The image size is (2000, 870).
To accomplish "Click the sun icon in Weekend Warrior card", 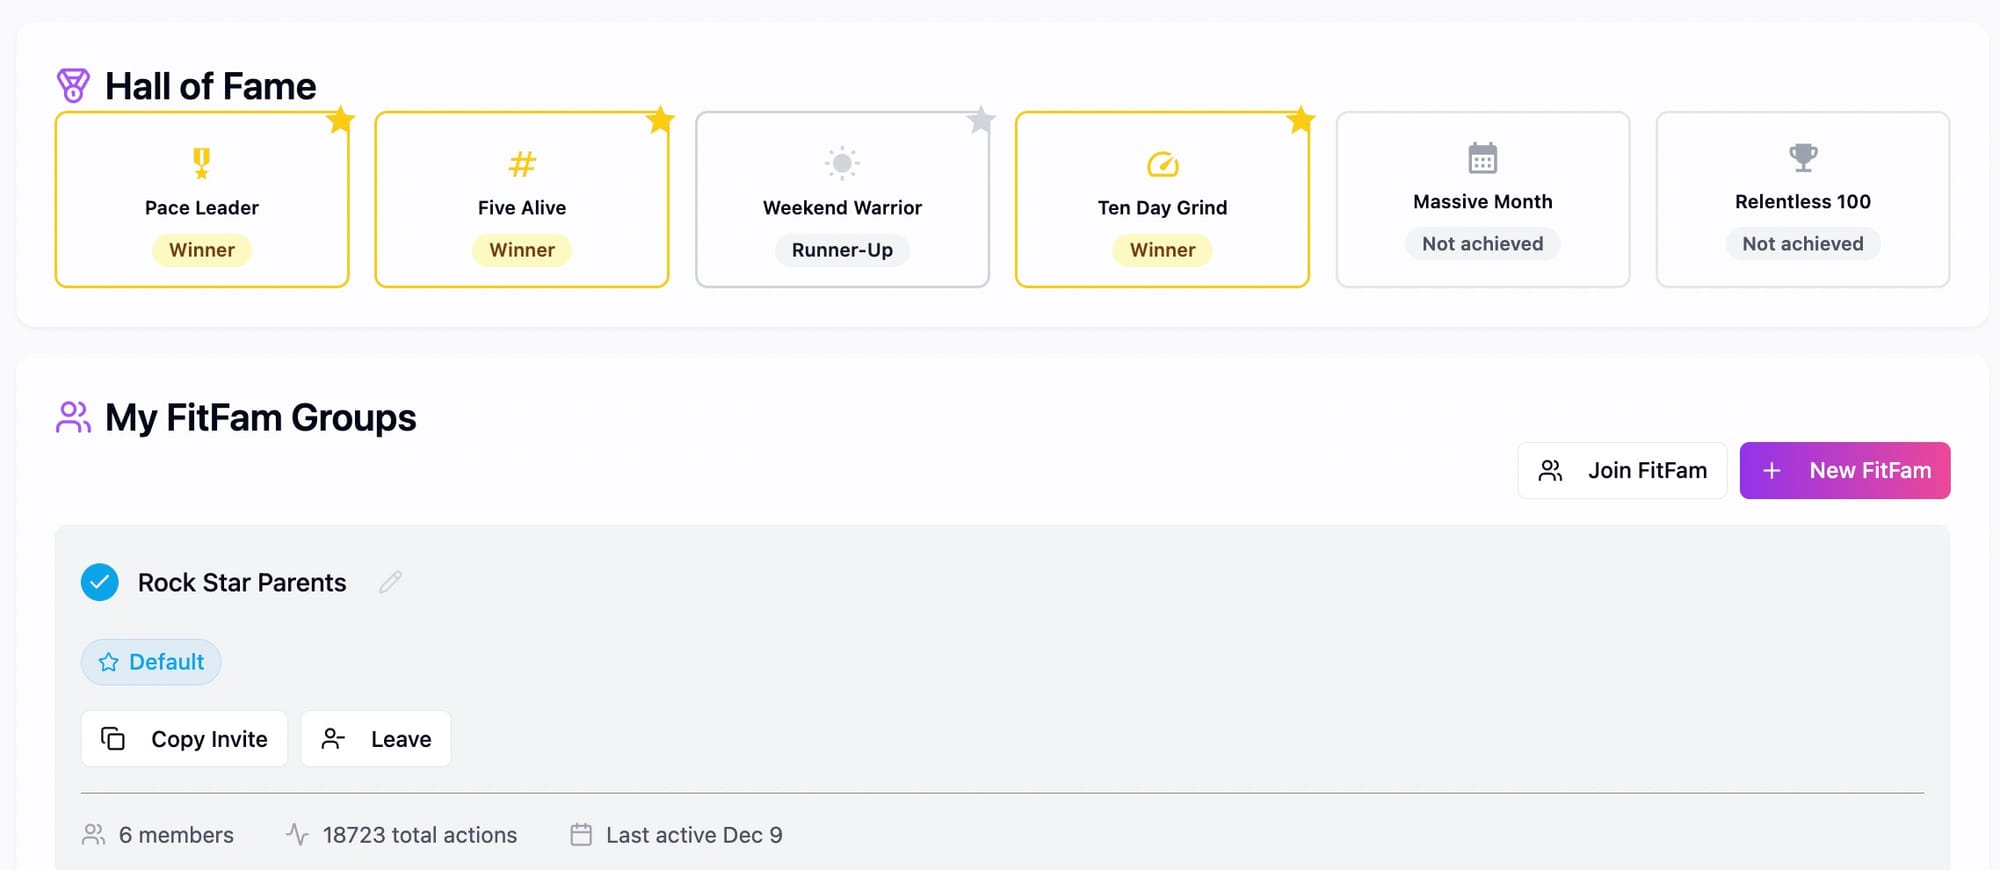I will click(x=842, y=163).
